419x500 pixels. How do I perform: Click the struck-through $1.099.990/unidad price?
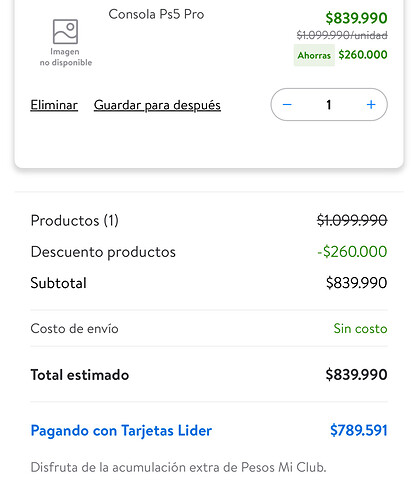coord(342,35)
